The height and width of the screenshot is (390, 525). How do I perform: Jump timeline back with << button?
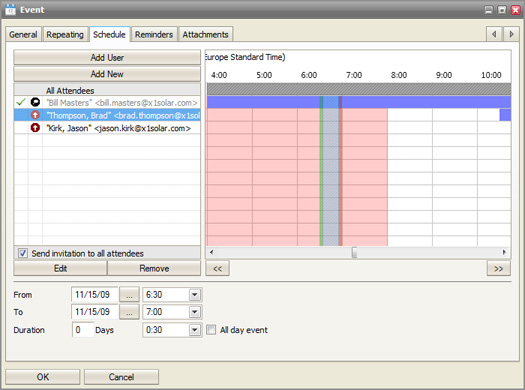(218, 268)
